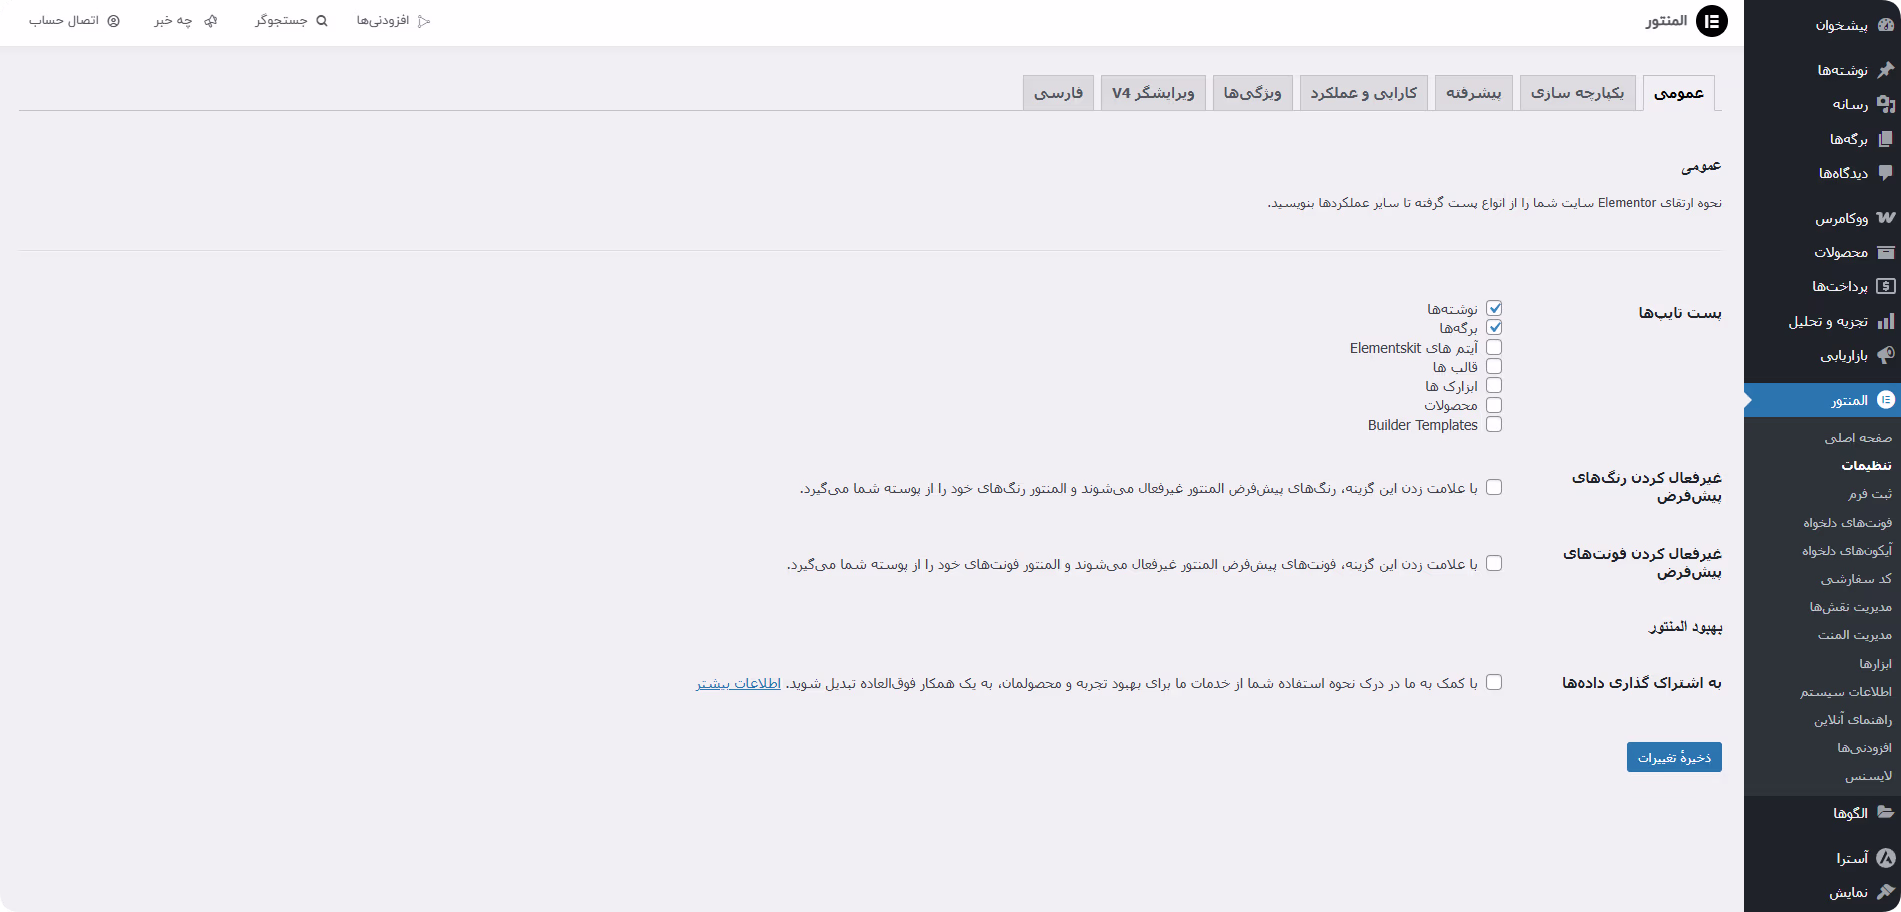Check the به اشتراک گذاری داده‌ها checkbox
Viewport: 1901px width, 912px height.
(x=1494, y=683)
